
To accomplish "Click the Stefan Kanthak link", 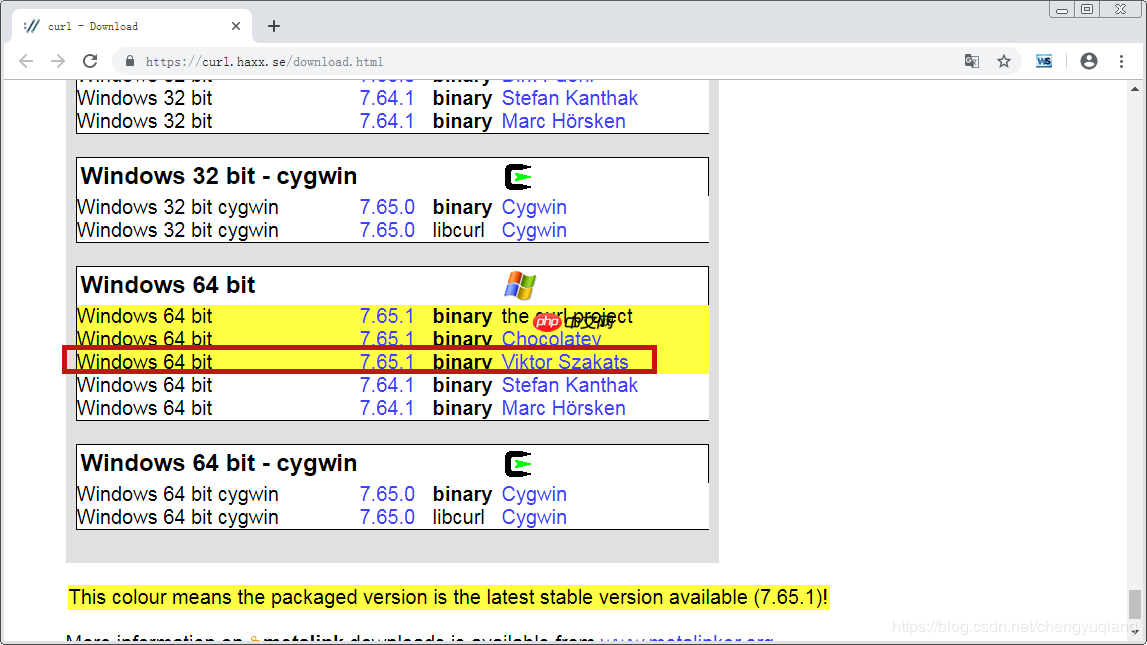I will (x=570, y=385).
